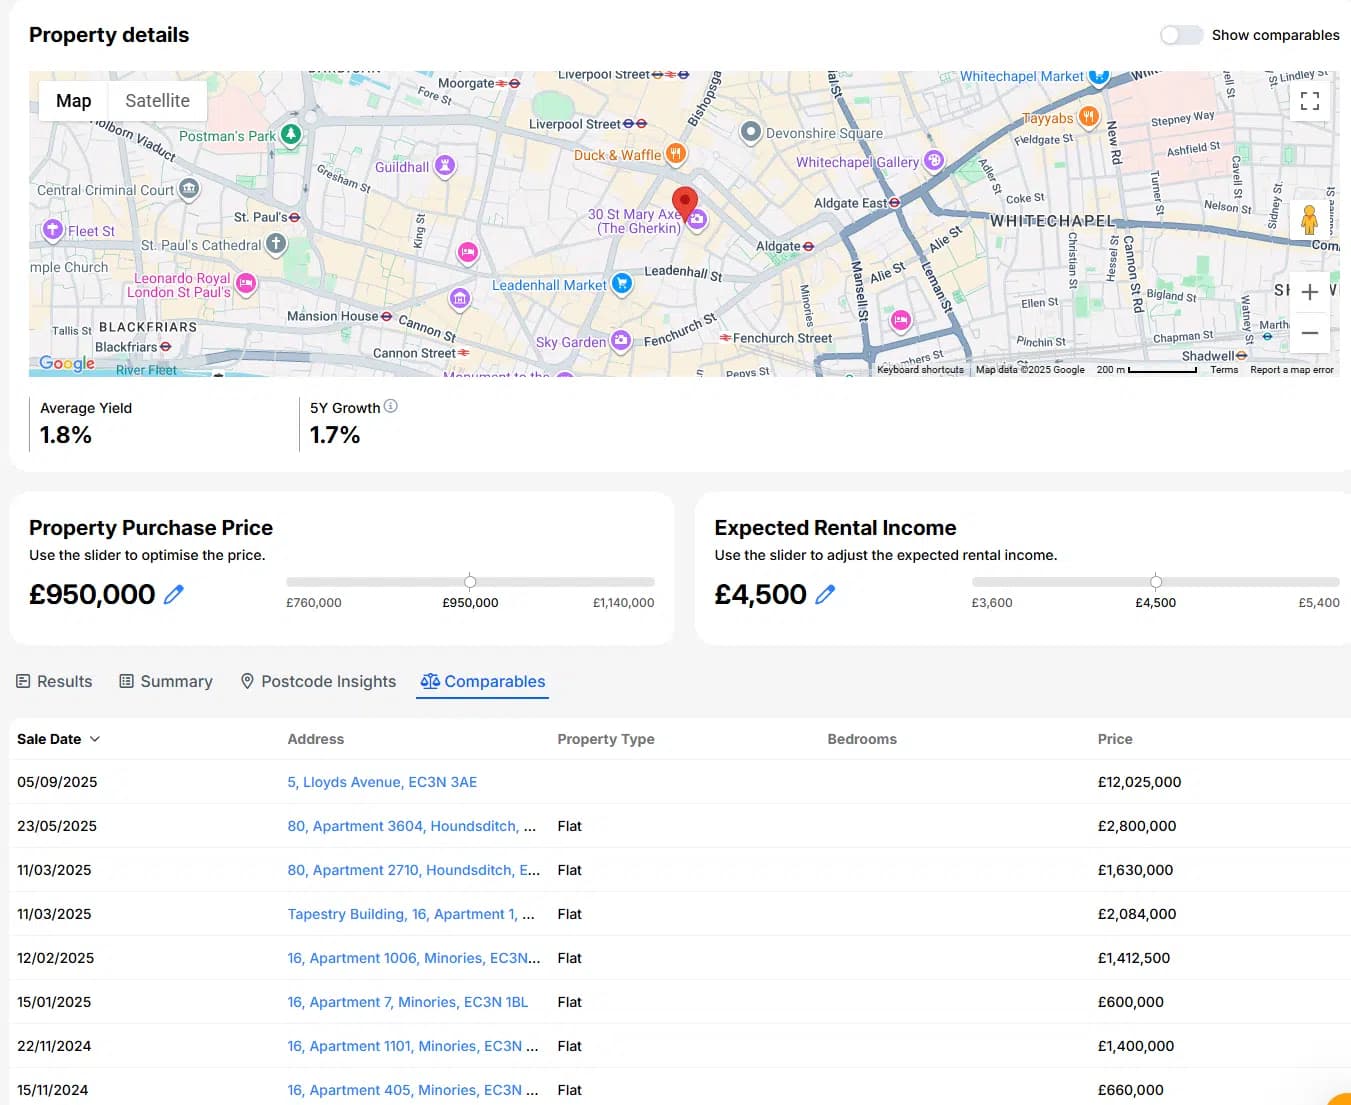Screen dimensions: 1351x1105
Task: Open 16, Apartment 7, Minories link
Action: coord(408,1002)
